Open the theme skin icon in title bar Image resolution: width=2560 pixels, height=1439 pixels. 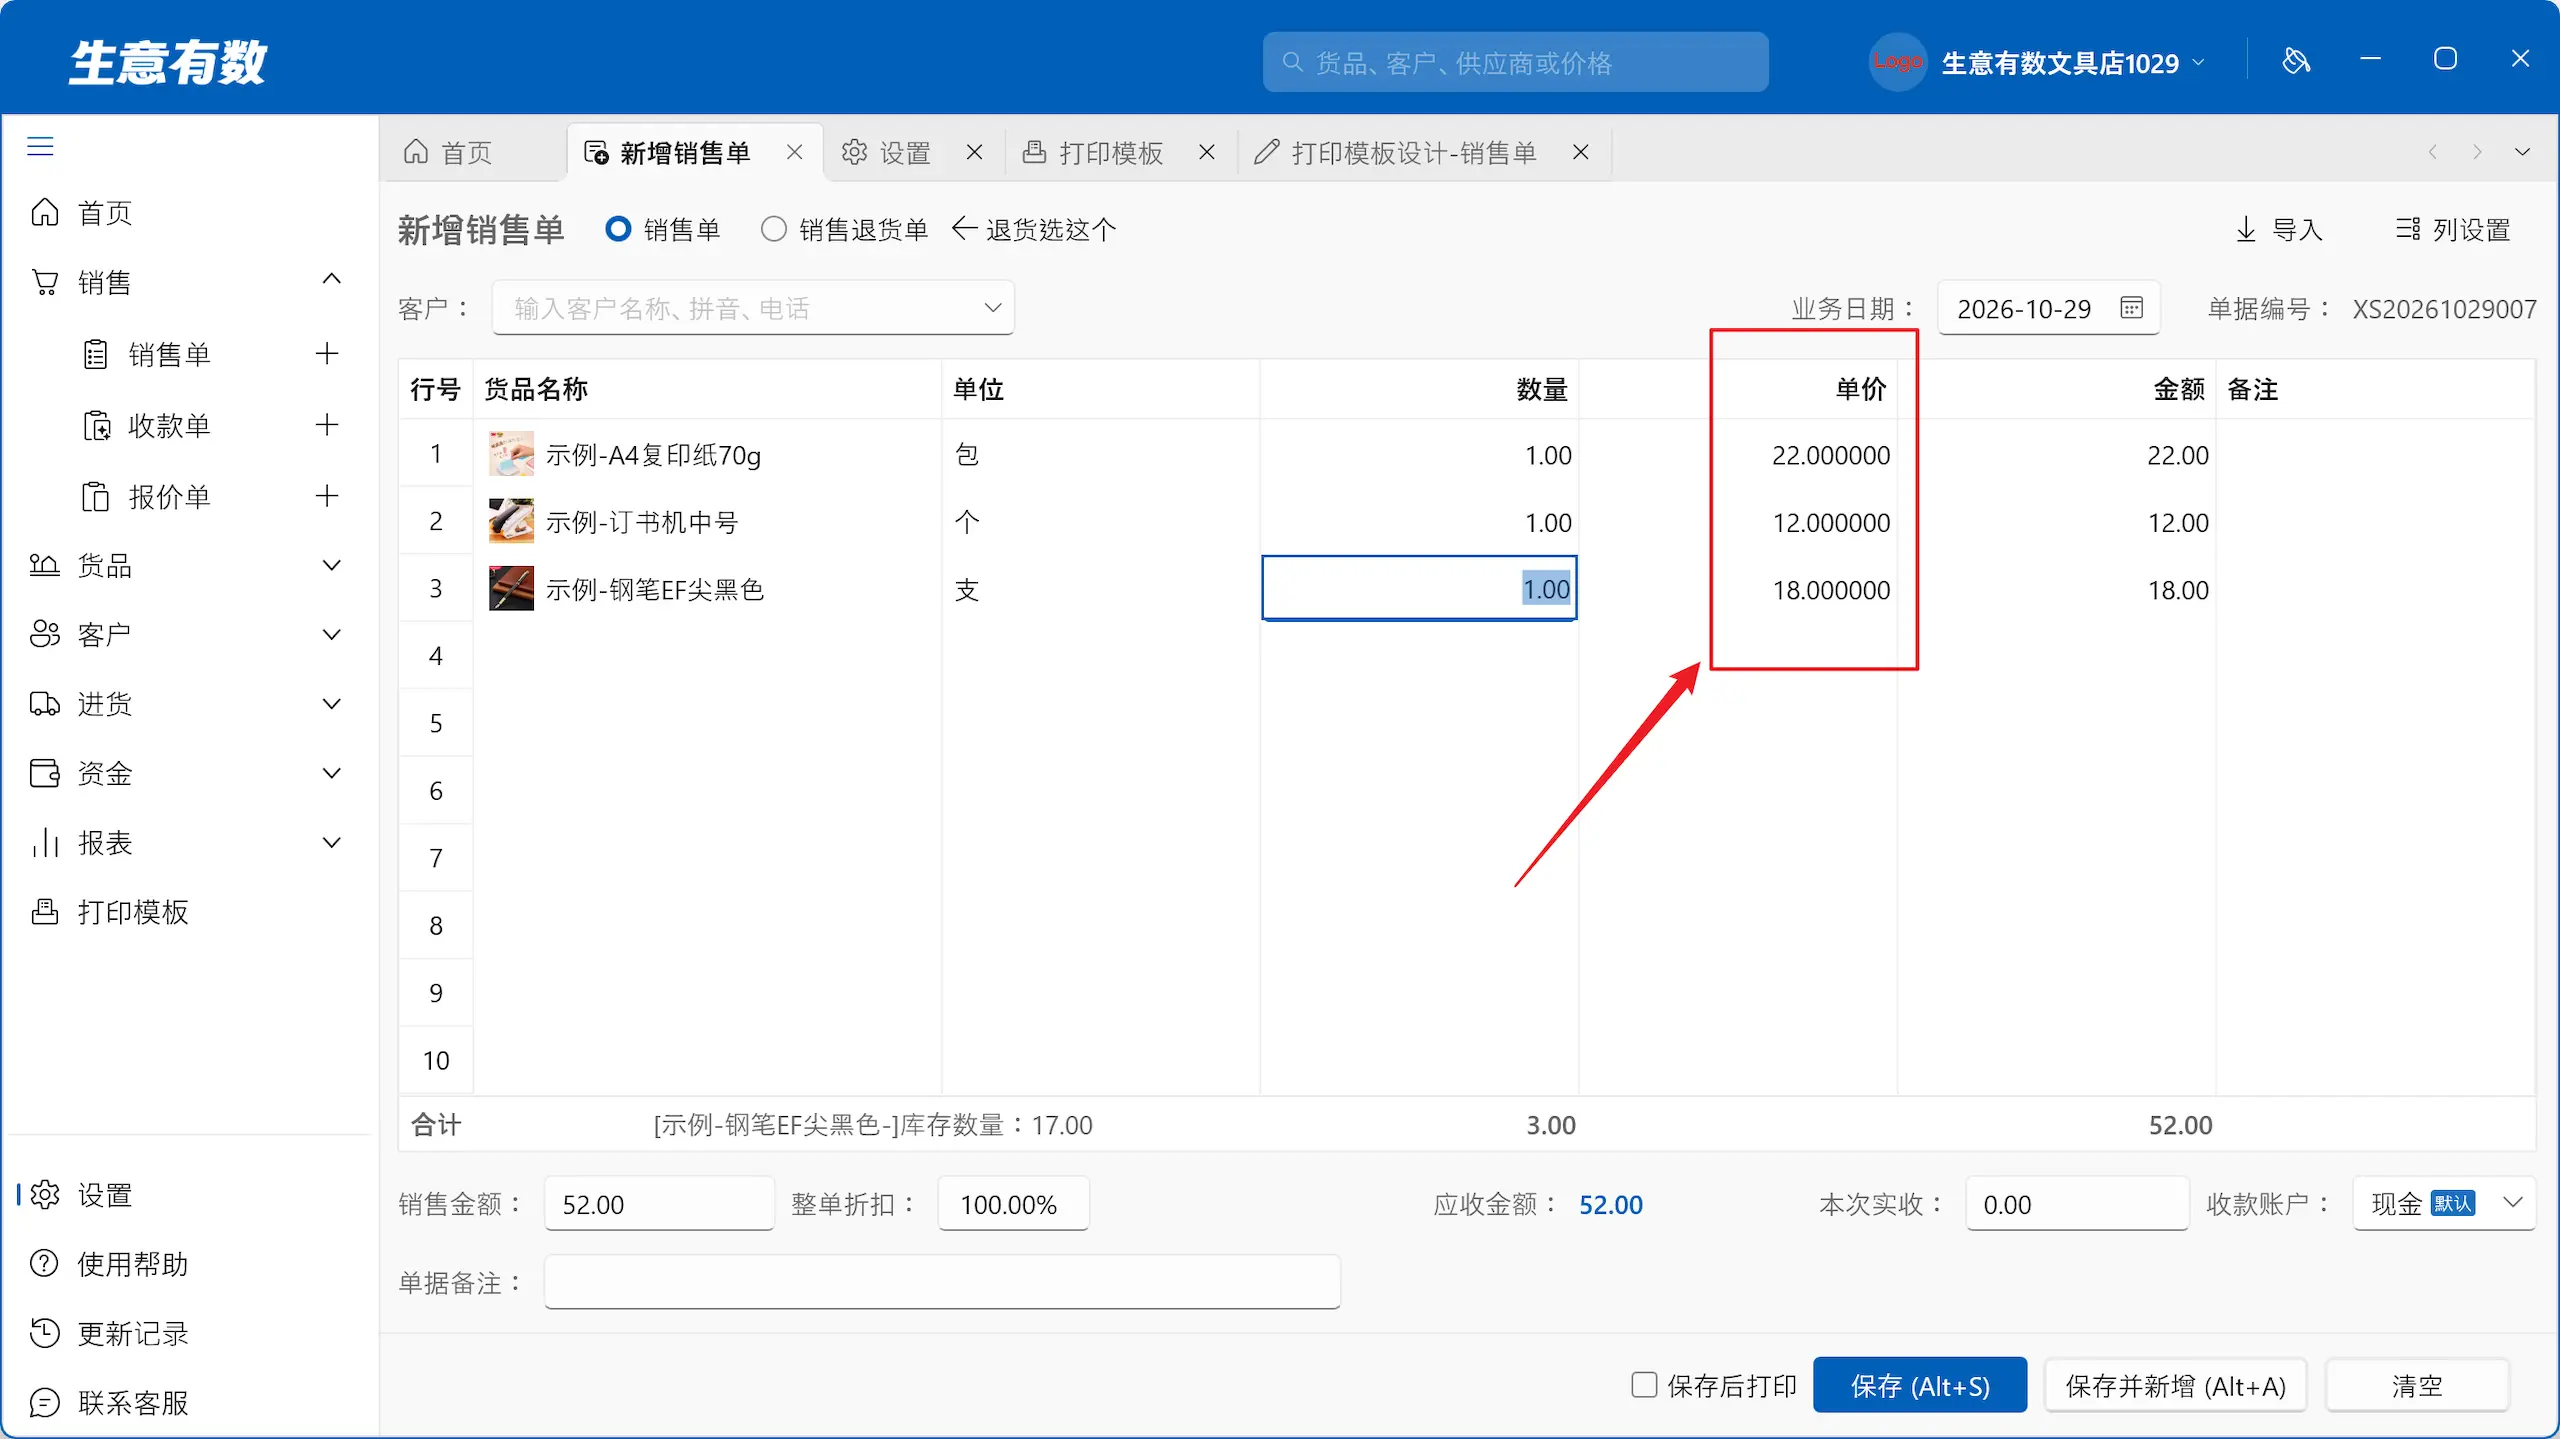tap(2296, 61)
